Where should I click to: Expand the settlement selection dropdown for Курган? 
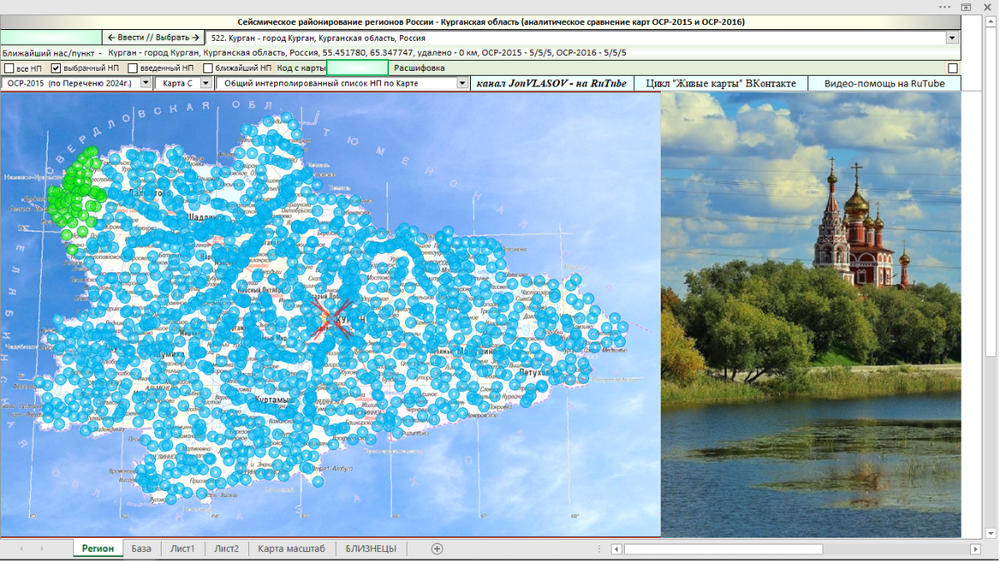(952, 38)
